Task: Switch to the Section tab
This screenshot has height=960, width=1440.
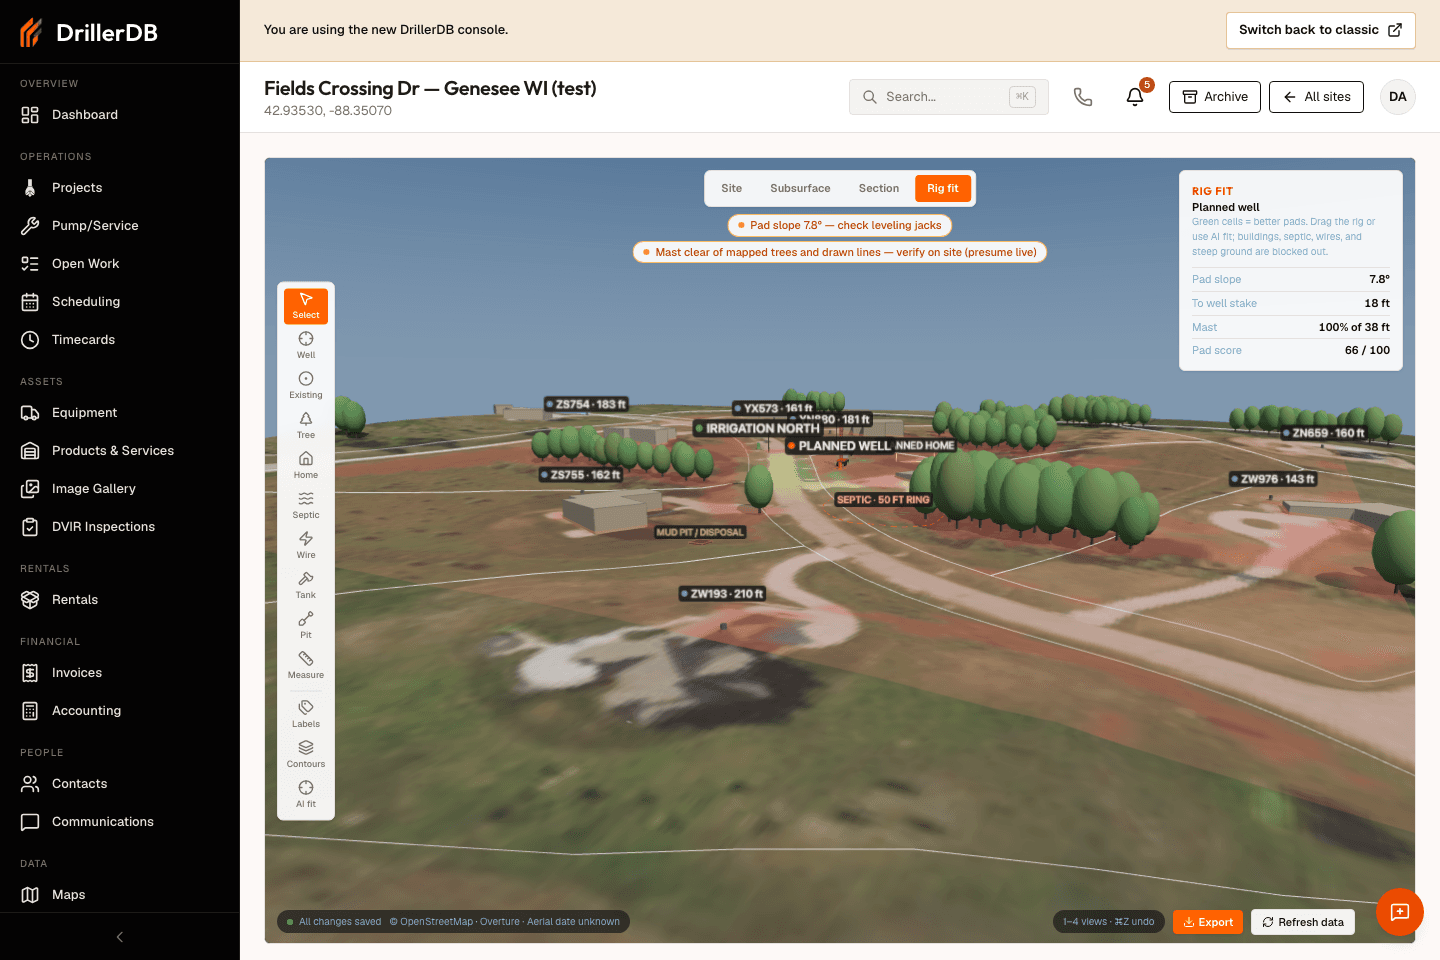Action: (x=879, y=188)
